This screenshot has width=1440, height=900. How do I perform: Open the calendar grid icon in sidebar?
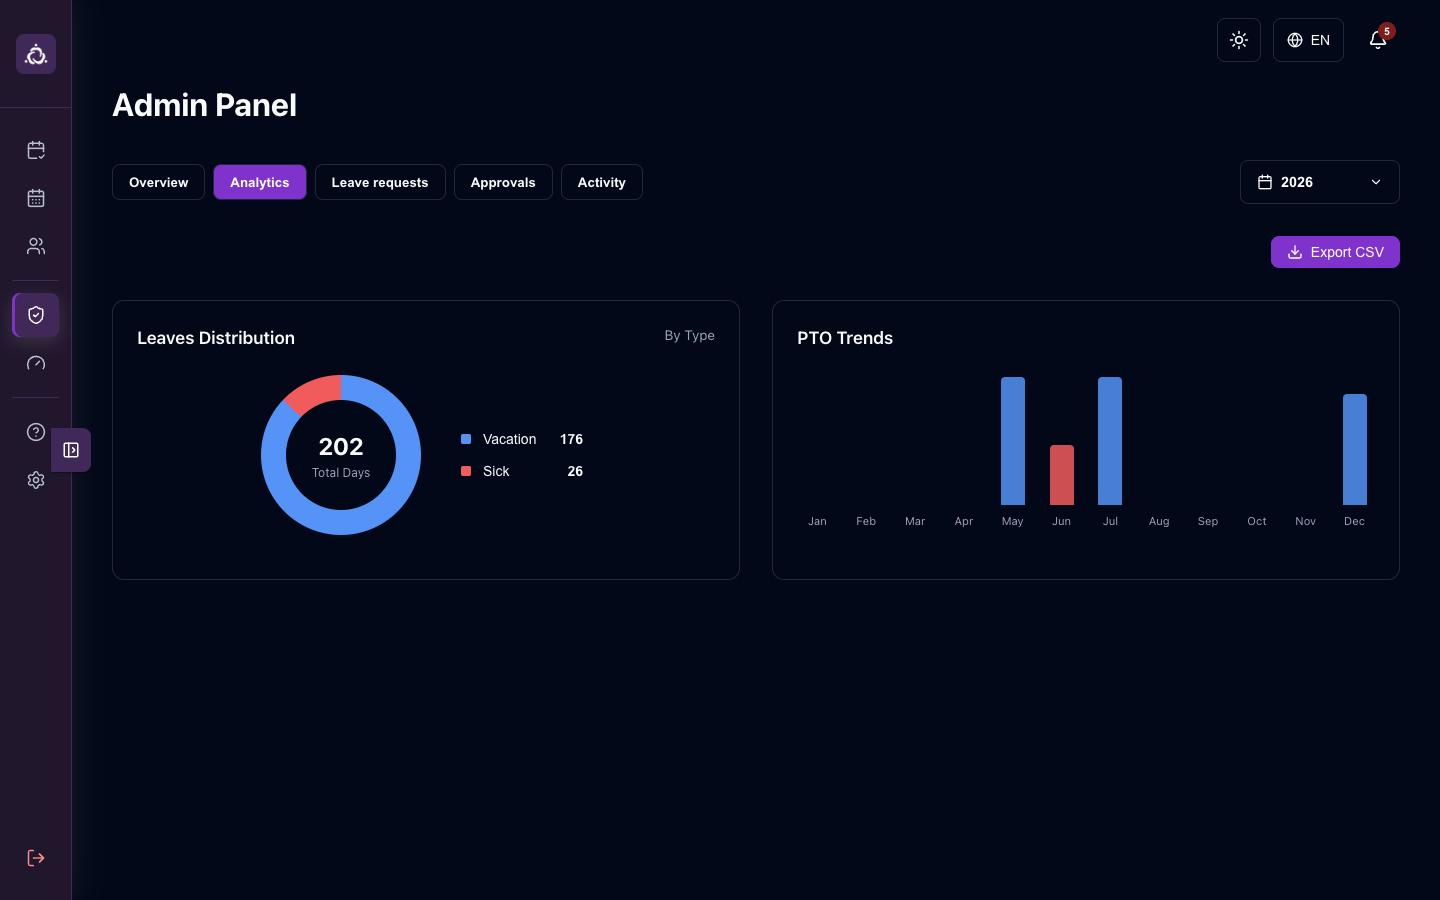pos(36,198)
